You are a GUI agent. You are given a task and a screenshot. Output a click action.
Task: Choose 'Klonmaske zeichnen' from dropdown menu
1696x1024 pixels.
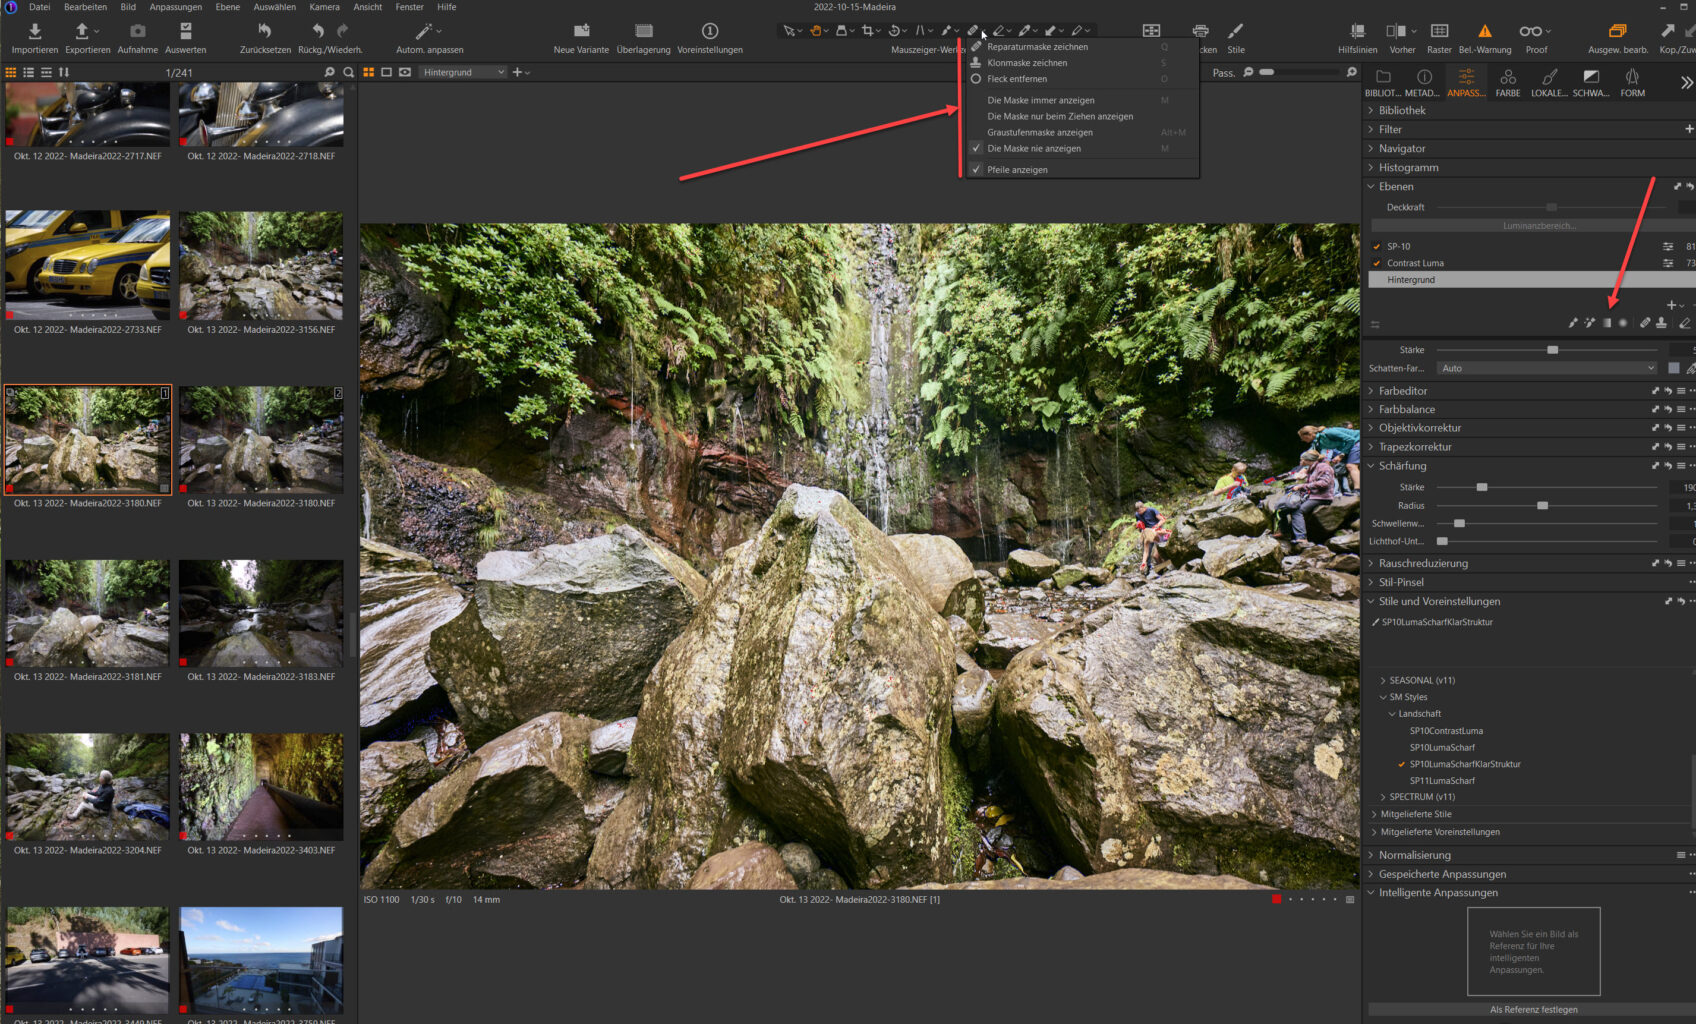[1027, 62]
